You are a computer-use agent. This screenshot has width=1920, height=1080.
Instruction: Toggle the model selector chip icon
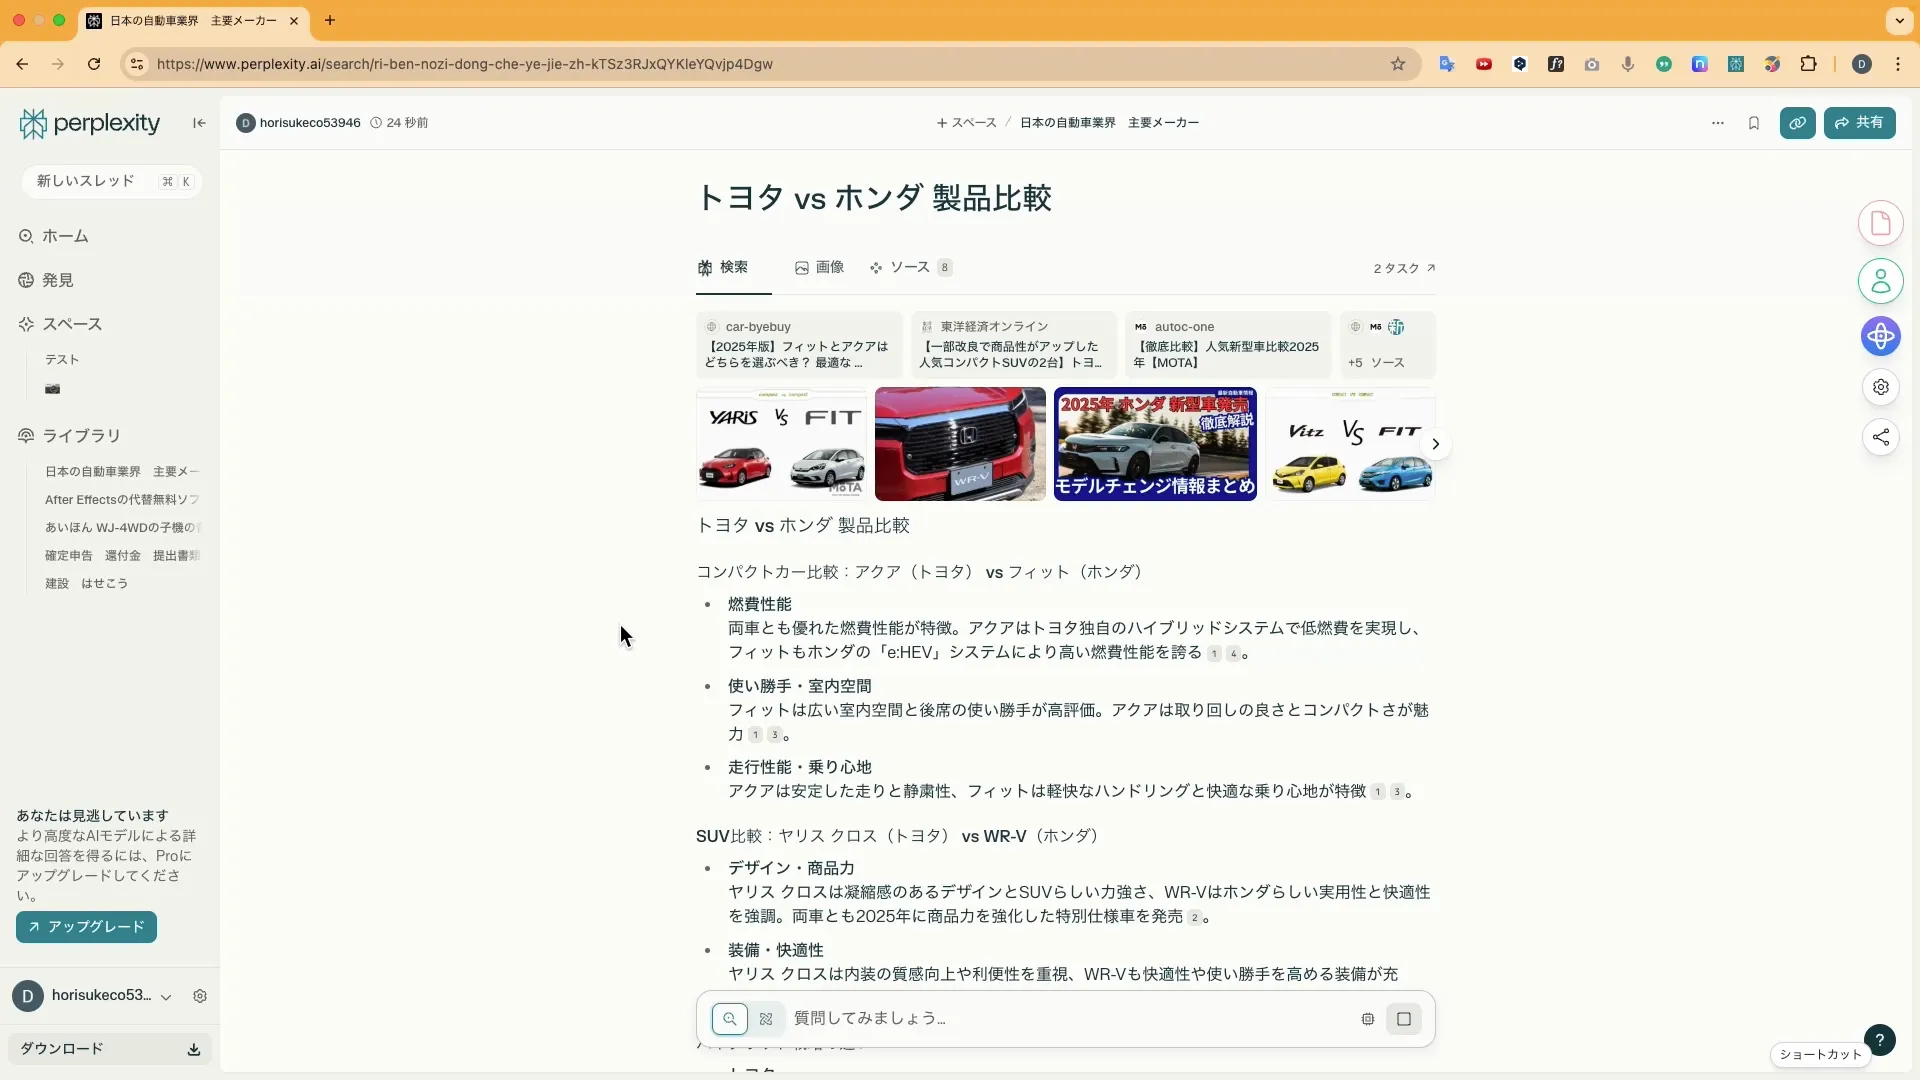[x=1368, y=1019]
